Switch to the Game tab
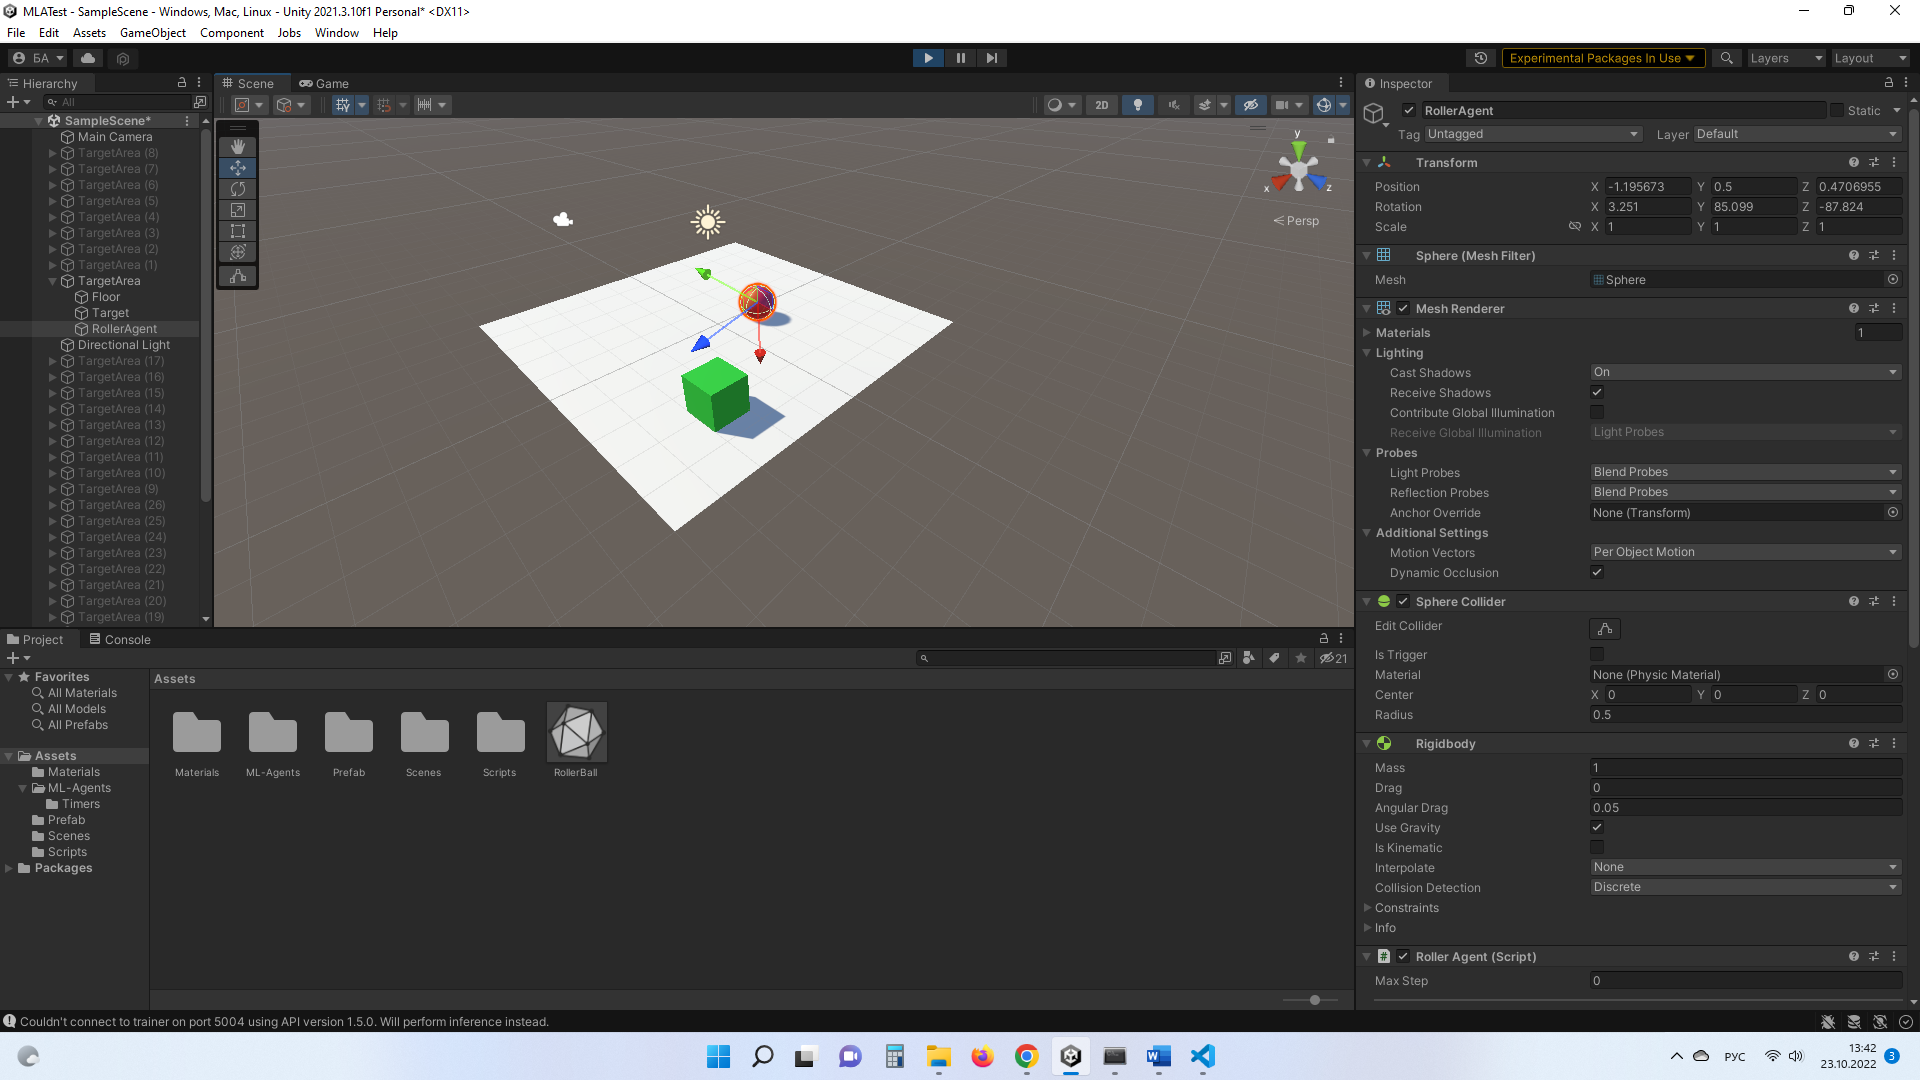Viewport: 1920px width, 1080px height. point(324,83)
